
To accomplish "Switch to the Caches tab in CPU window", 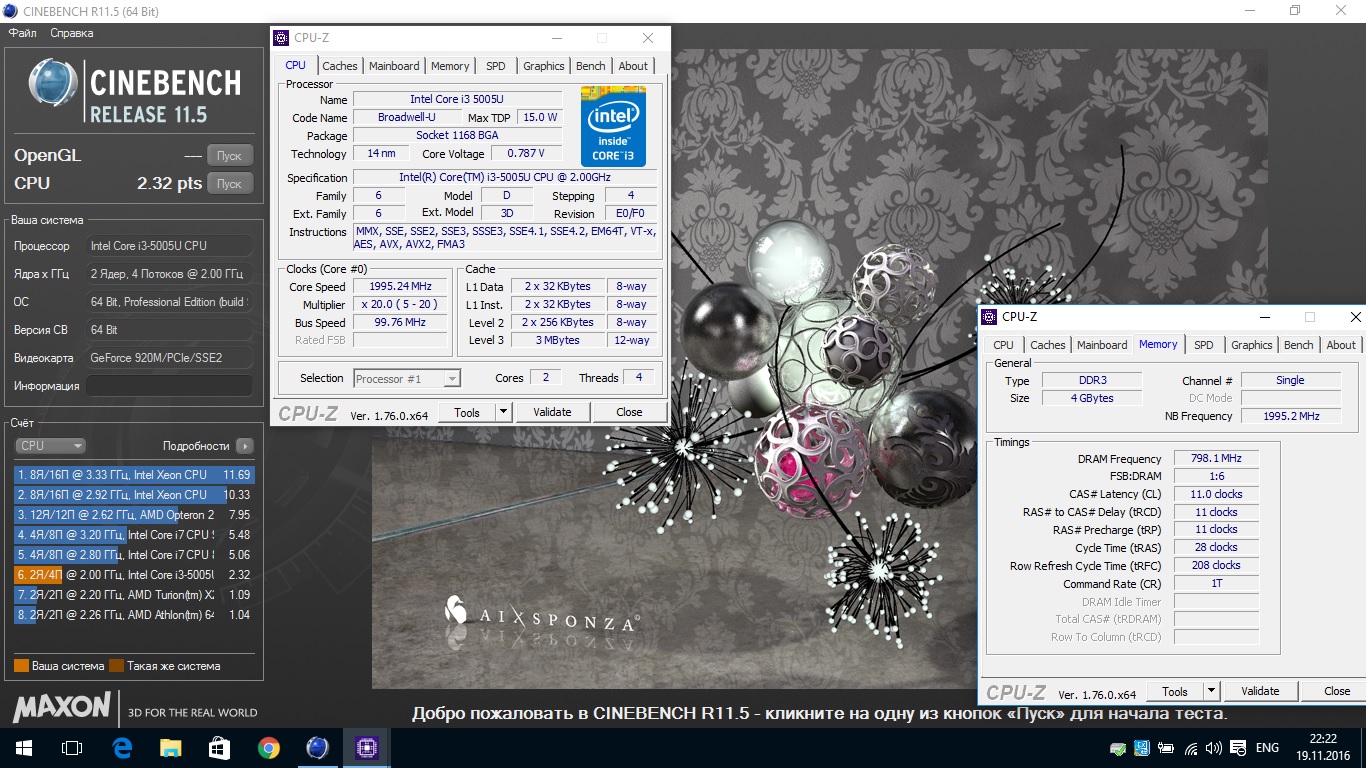I will point(340,66).
